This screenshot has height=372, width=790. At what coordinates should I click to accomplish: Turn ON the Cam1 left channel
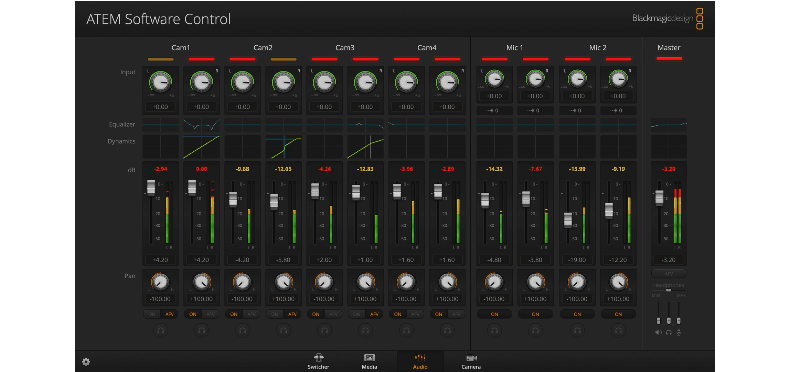pos(152,314)
